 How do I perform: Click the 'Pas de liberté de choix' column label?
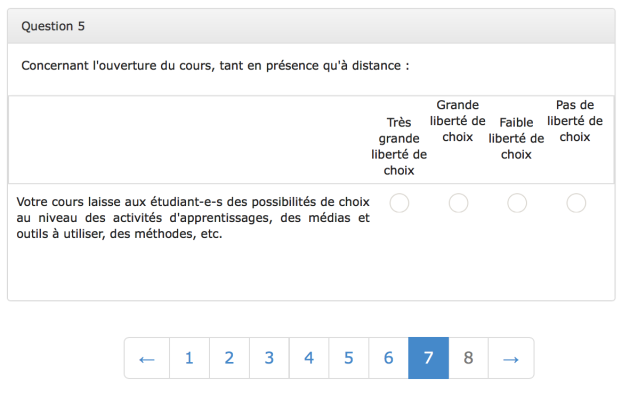(575, 121)
